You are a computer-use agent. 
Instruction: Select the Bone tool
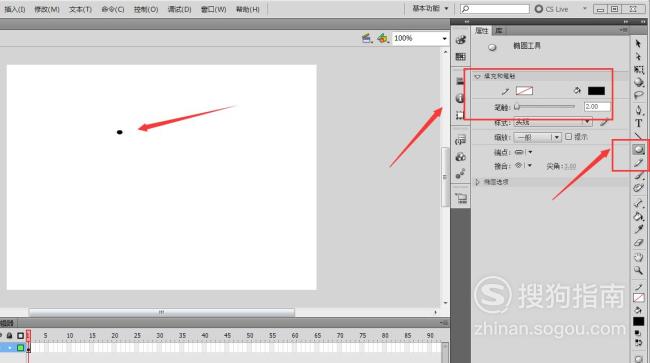click(x=638, y=203)
